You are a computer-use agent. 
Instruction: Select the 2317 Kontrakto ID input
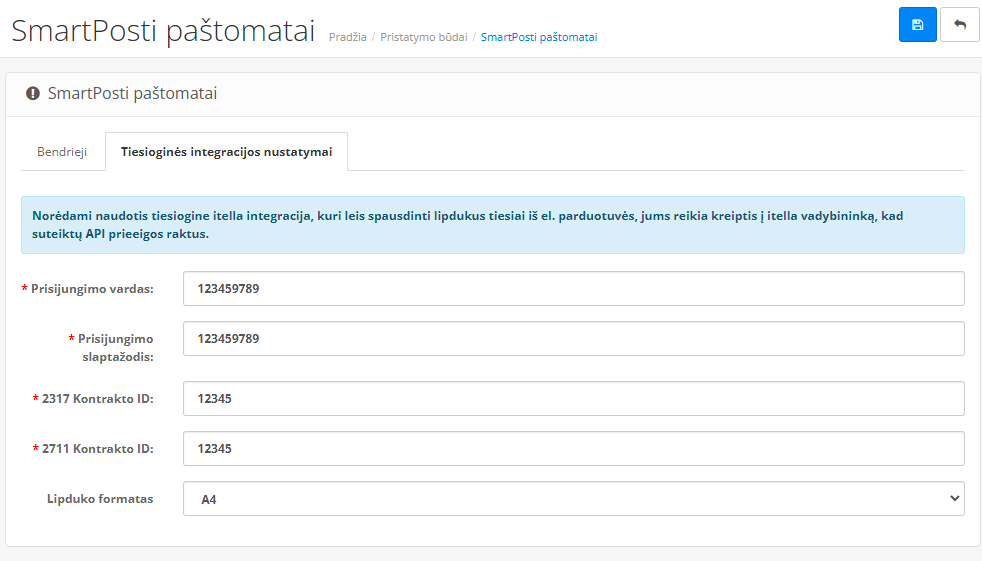[x=573, y=398]
